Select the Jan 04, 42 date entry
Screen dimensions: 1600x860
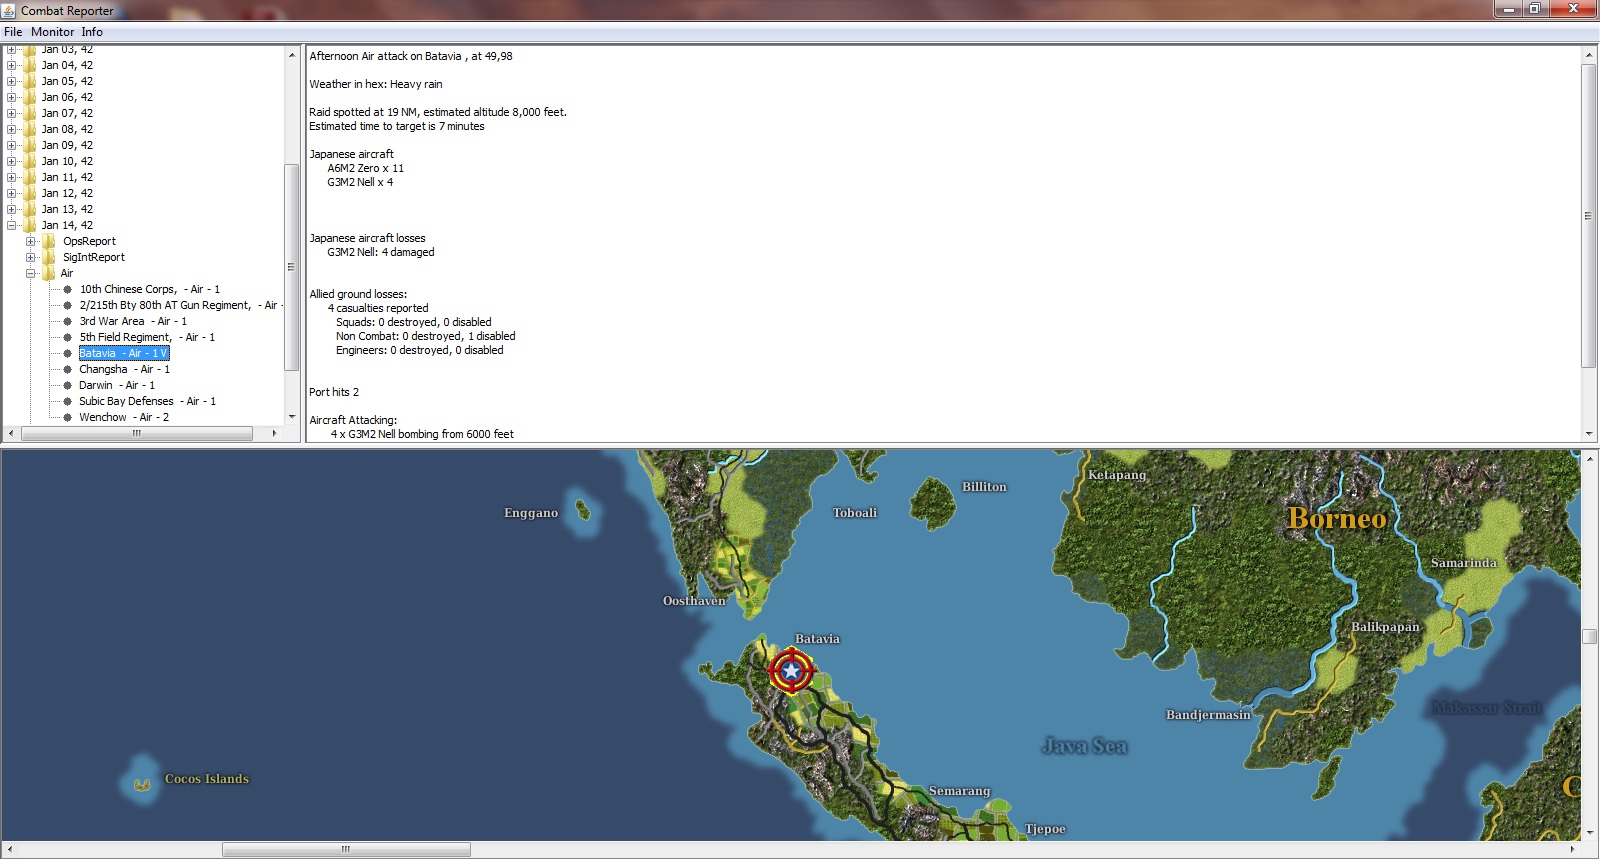click(67, 65)
